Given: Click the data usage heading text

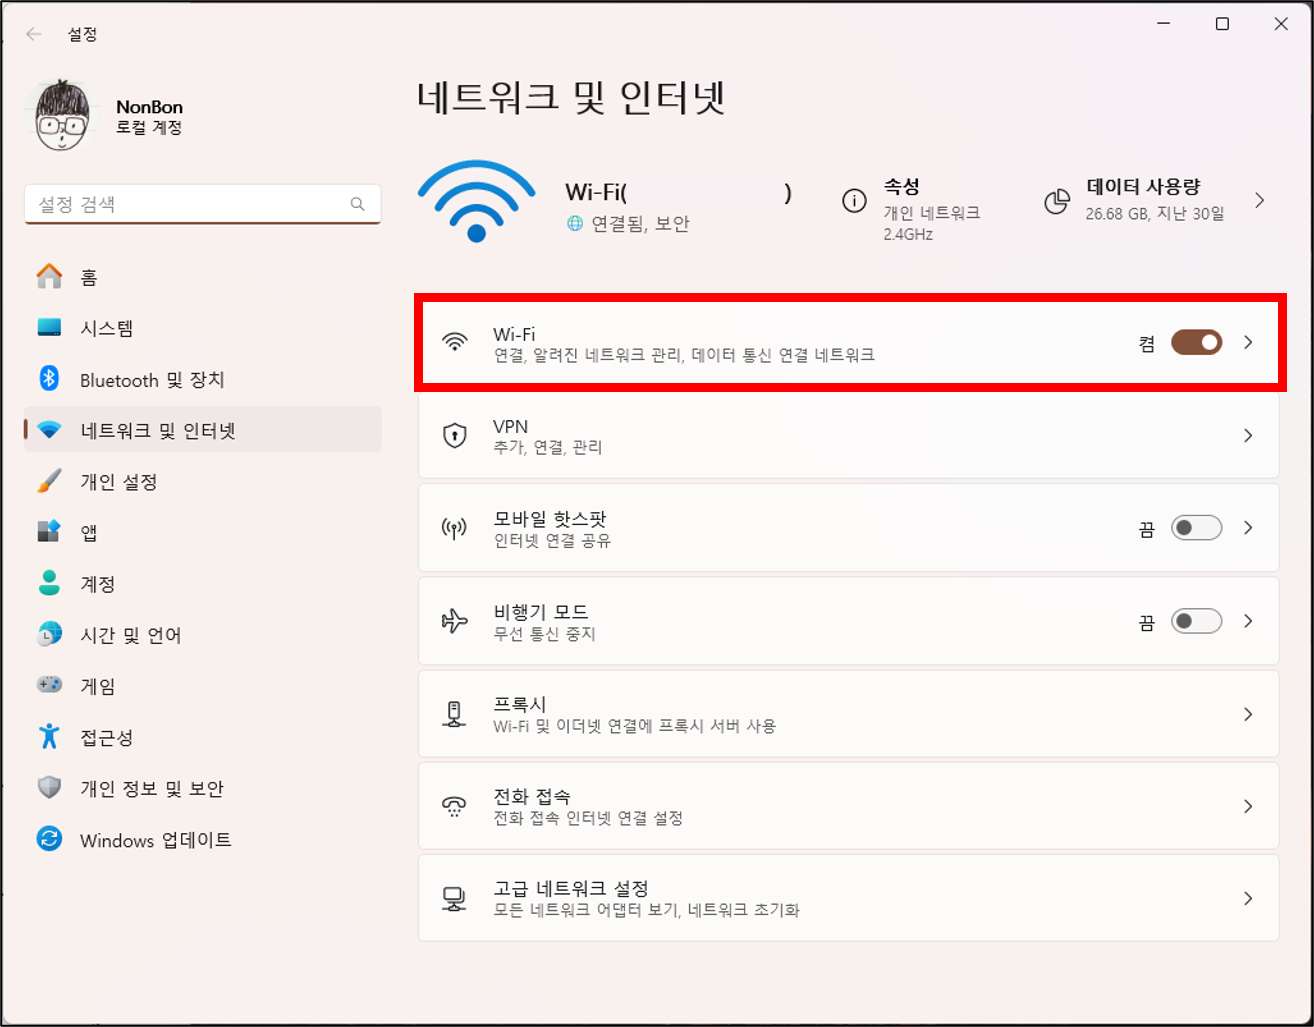Looking at the screenshot, I should (1143, 187).
